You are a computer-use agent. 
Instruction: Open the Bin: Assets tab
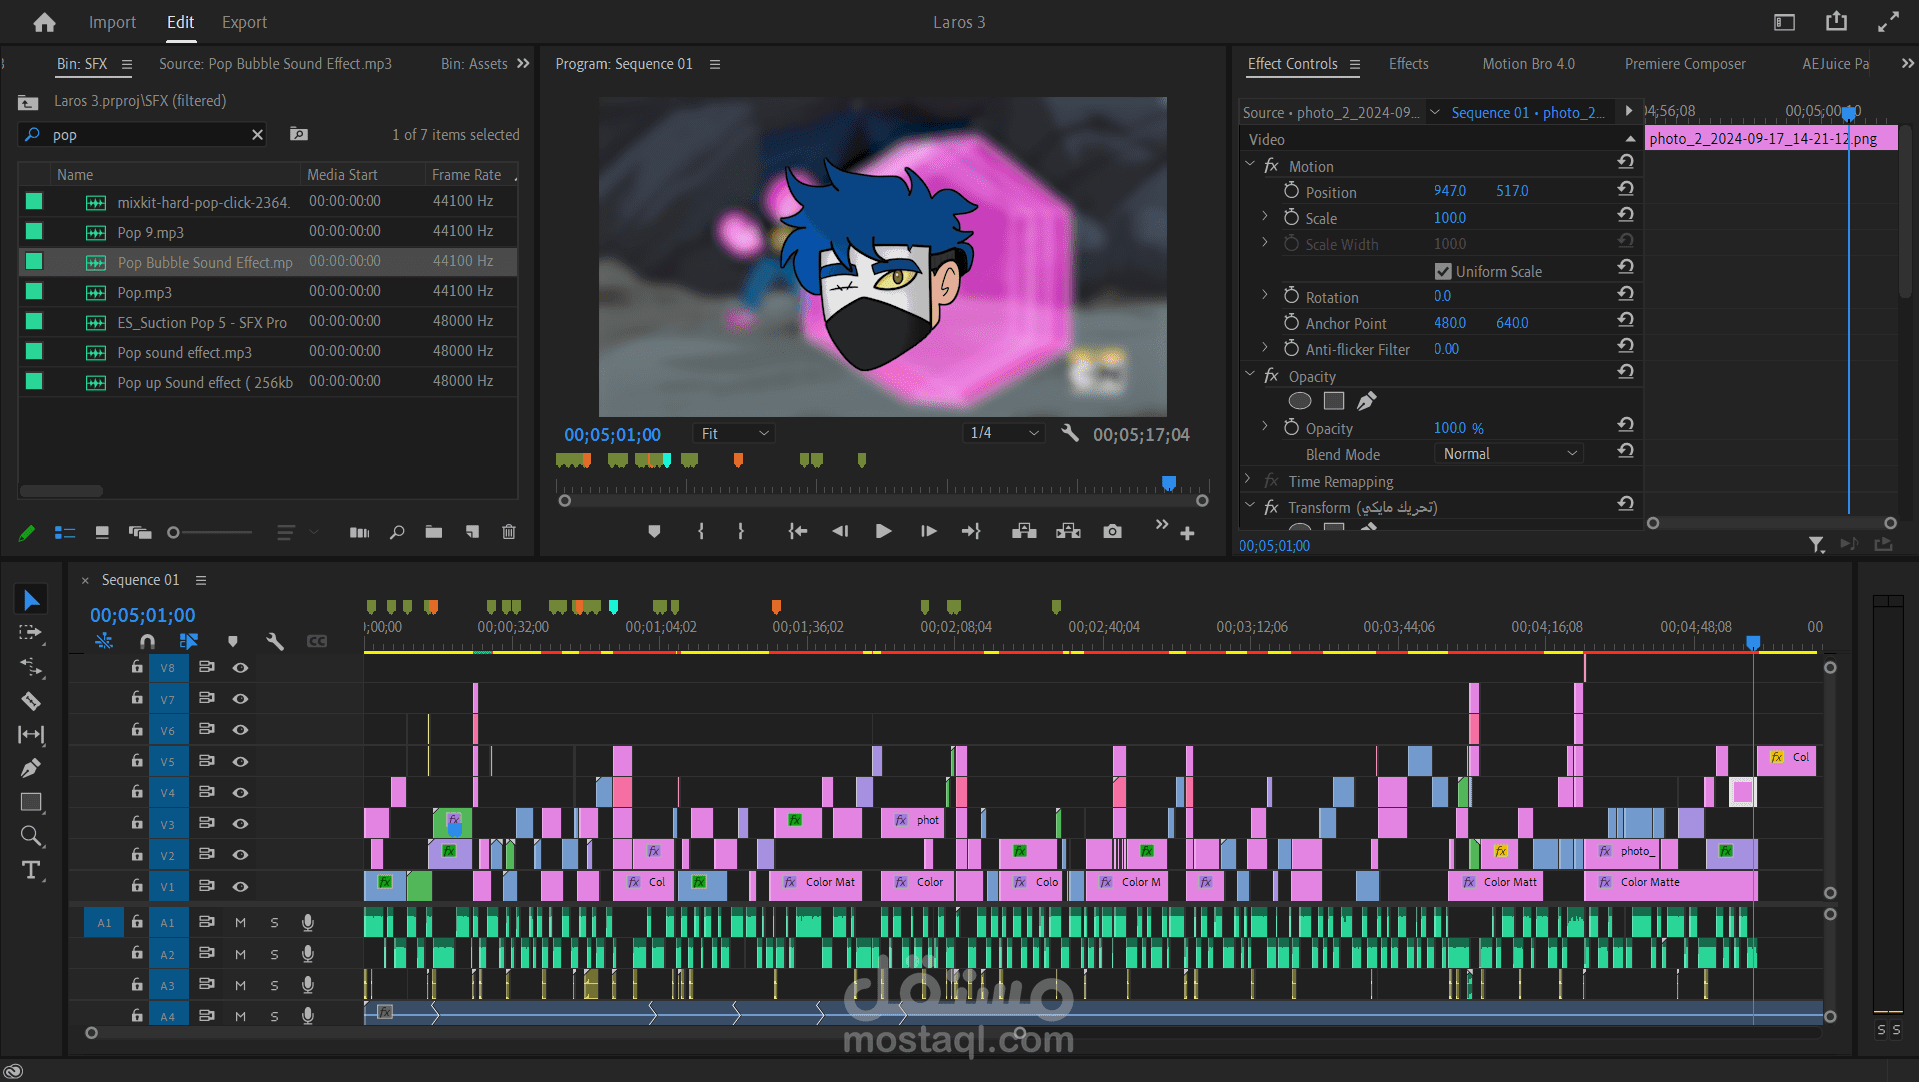coord(474,63)
